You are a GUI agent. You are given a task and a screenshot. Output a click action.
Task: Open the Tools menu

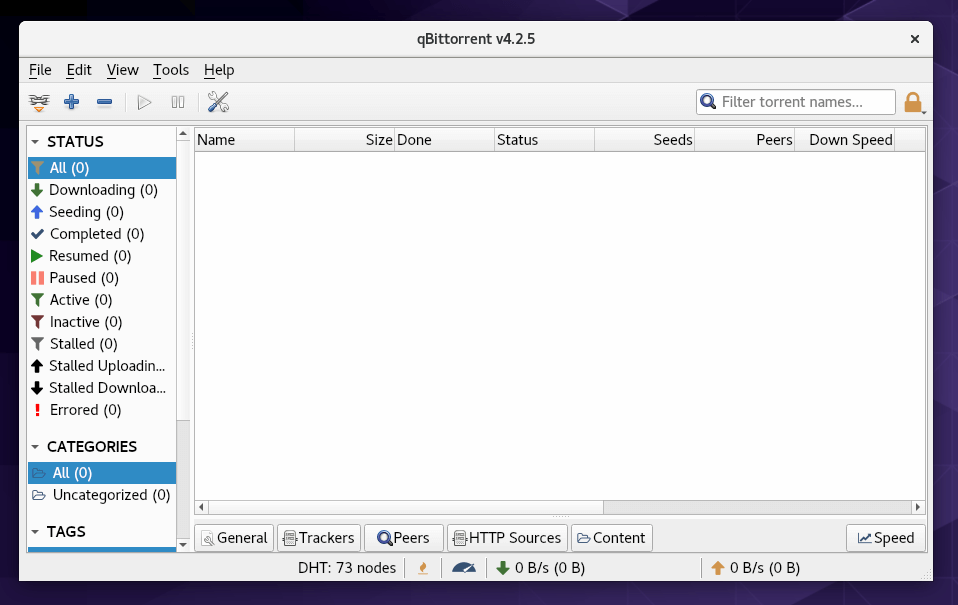click(x=171, y=70)
